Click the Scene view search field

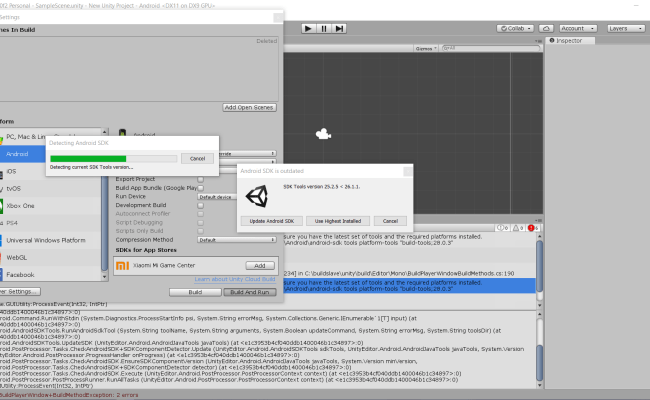(491, 48)
